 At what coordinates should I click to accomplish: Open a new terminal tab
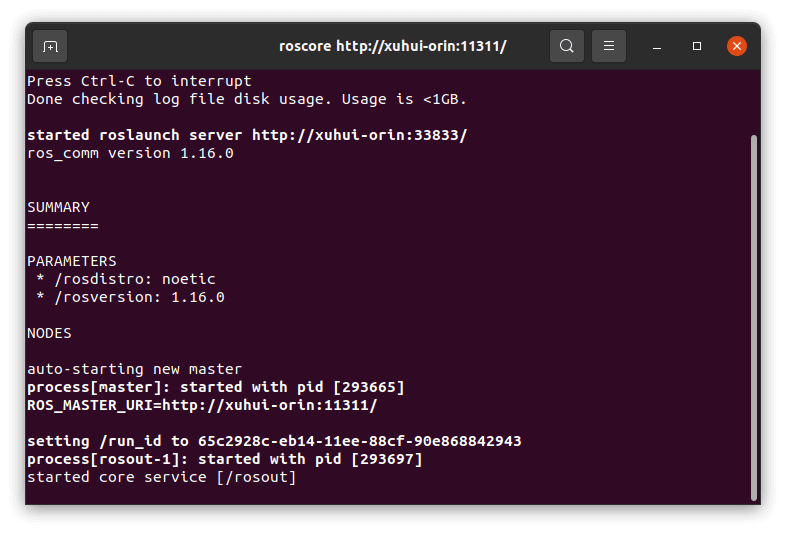[50, 46]
